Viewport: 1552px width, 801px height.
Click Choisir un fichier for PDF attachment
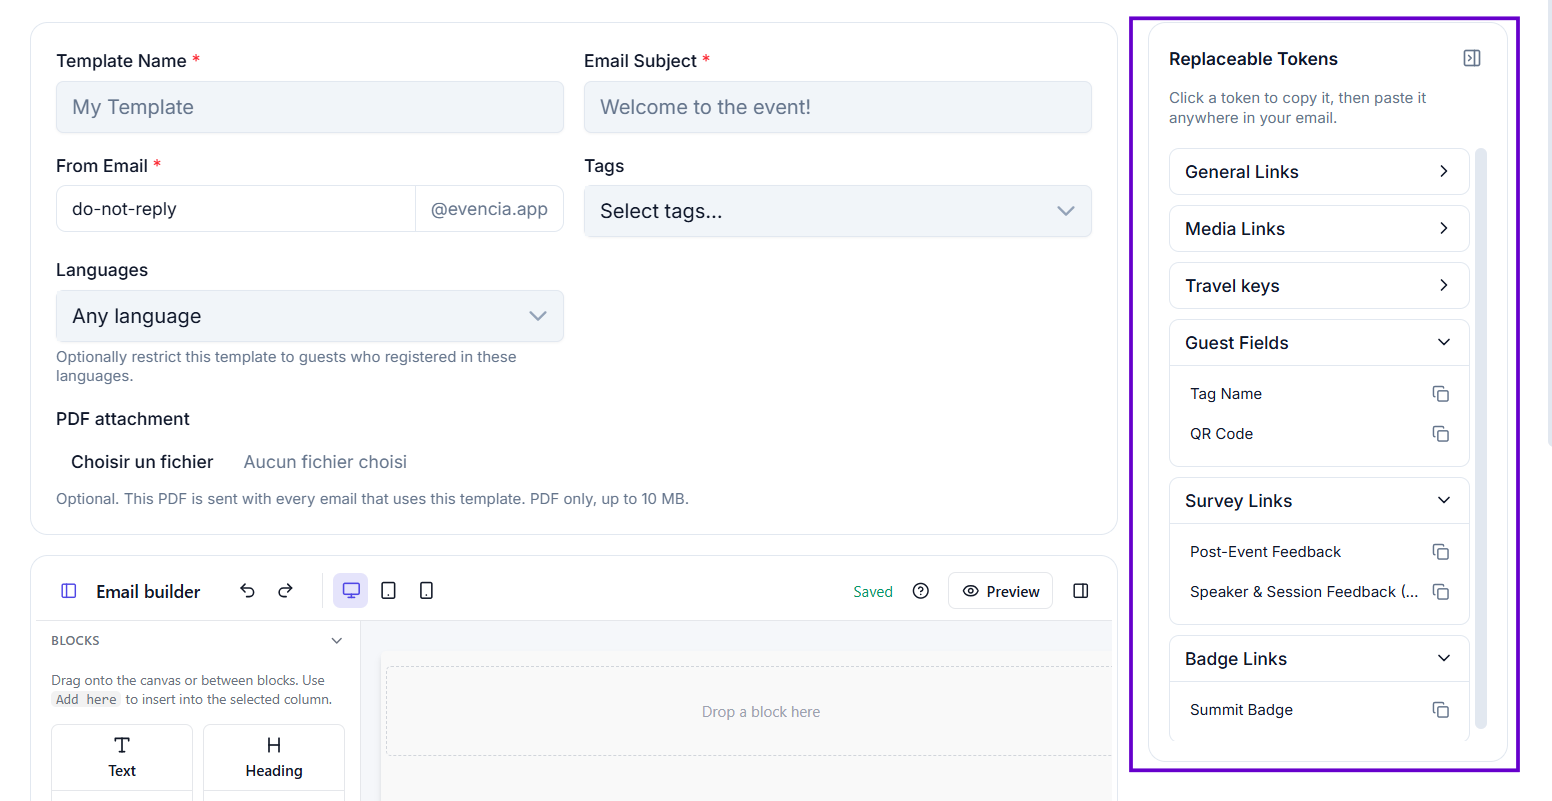[x=142, y=462]
